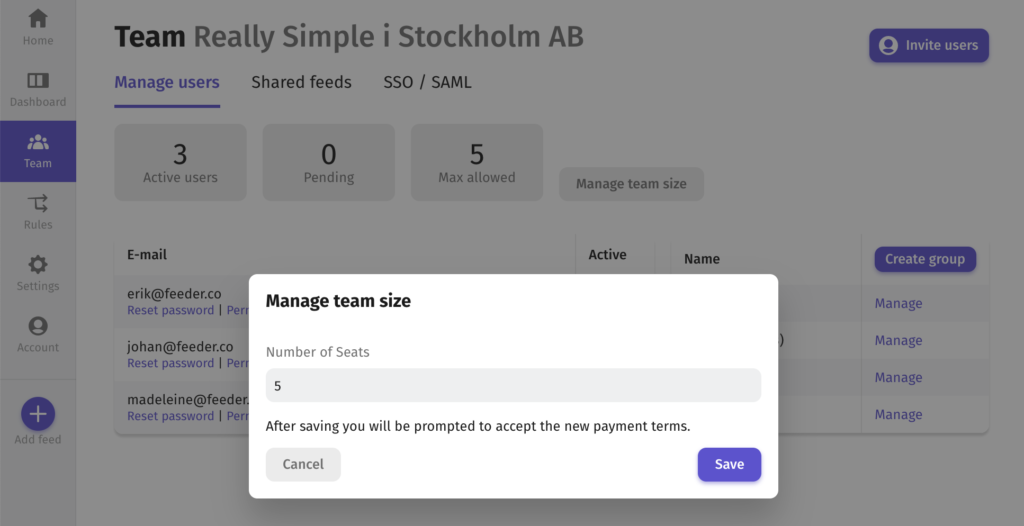Click the Manage team size button
The width and height of the screenshot is (1024, 526).
631,184
